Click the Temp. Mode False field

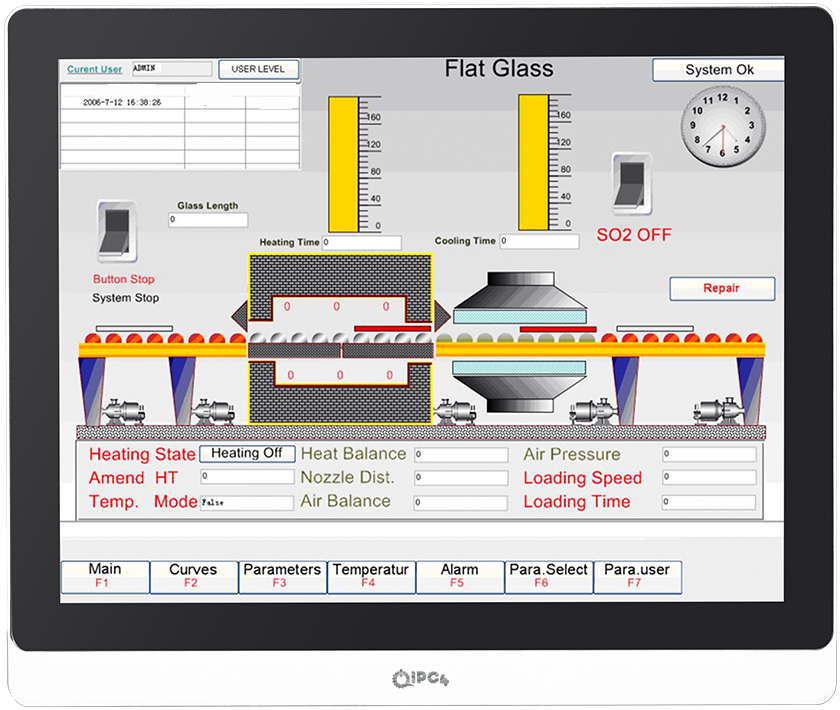pyautogui.click(x=247, y=503)
